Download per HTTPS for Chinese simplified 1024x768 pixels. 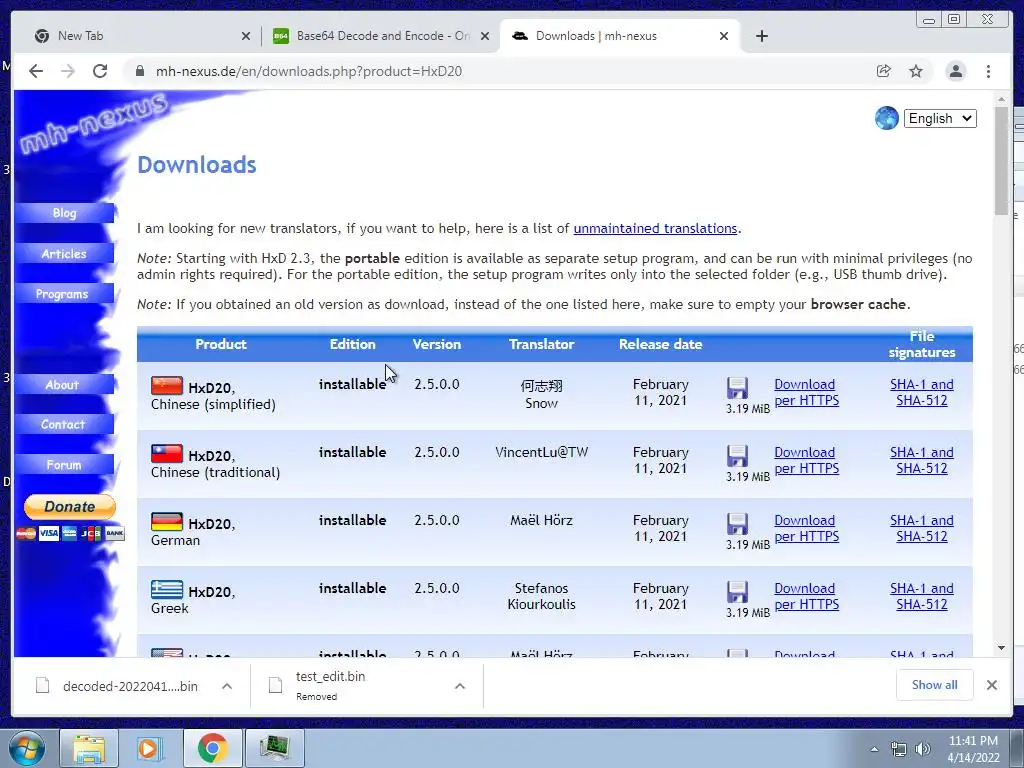click(x=807, y=392)
